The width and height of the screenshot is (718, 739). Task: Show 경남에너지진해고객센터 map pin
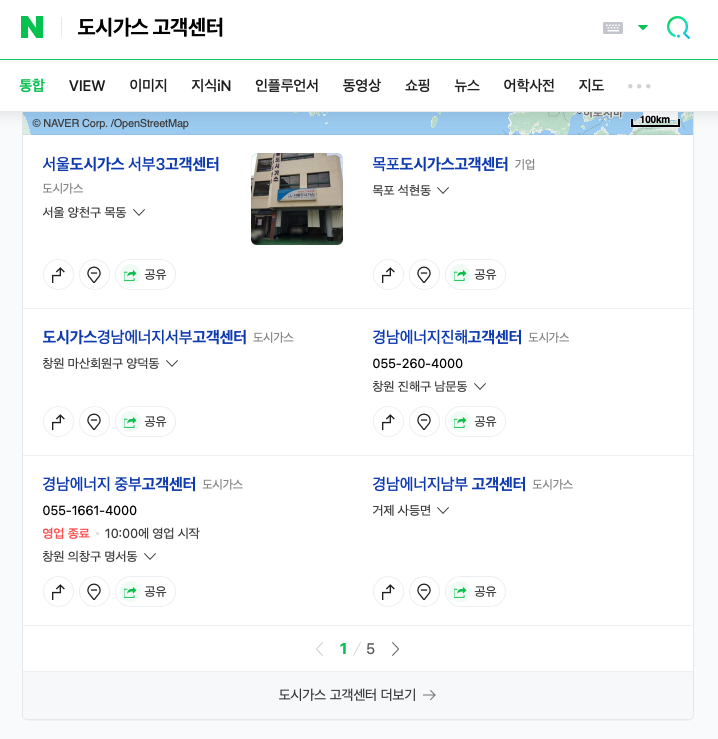(424, 421)
